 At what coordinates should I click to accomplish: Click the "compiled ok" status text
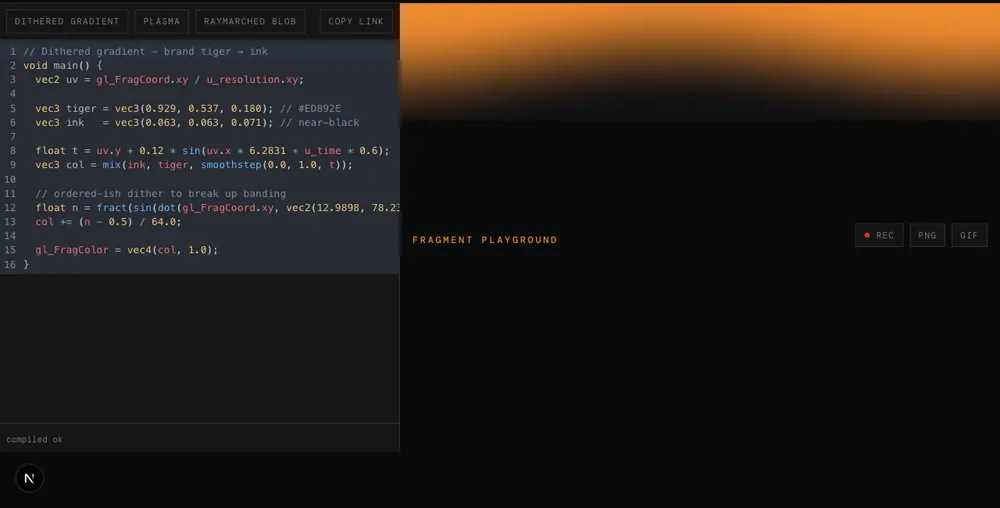click(34, 439)
